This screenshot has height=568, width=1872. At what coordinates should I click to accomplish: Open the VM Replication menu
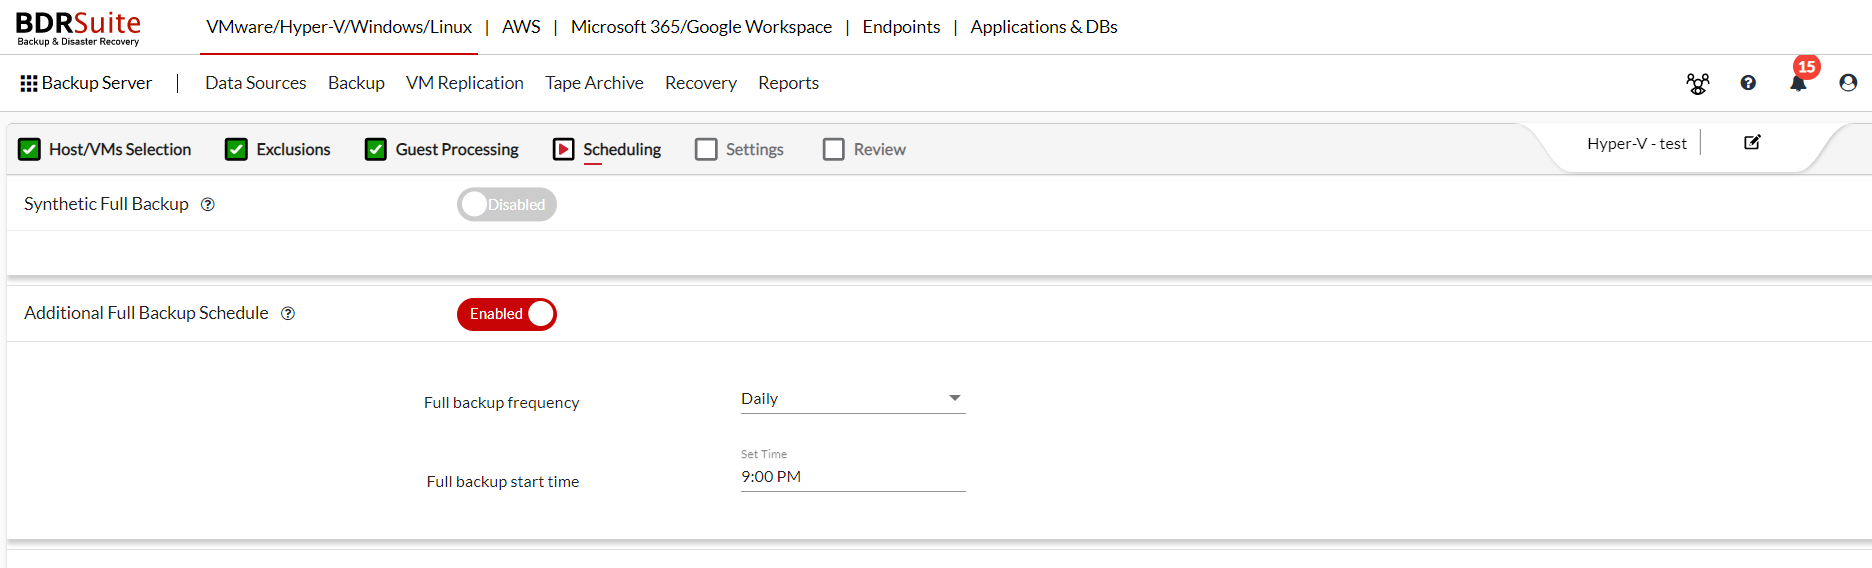465,83
